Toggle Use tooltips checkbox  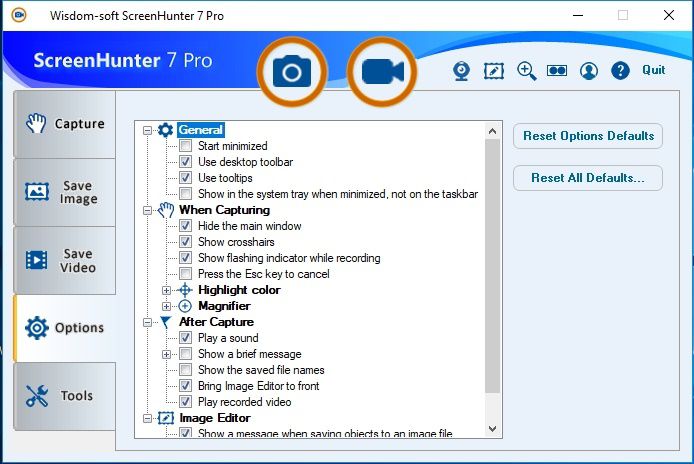pos(185,178)
